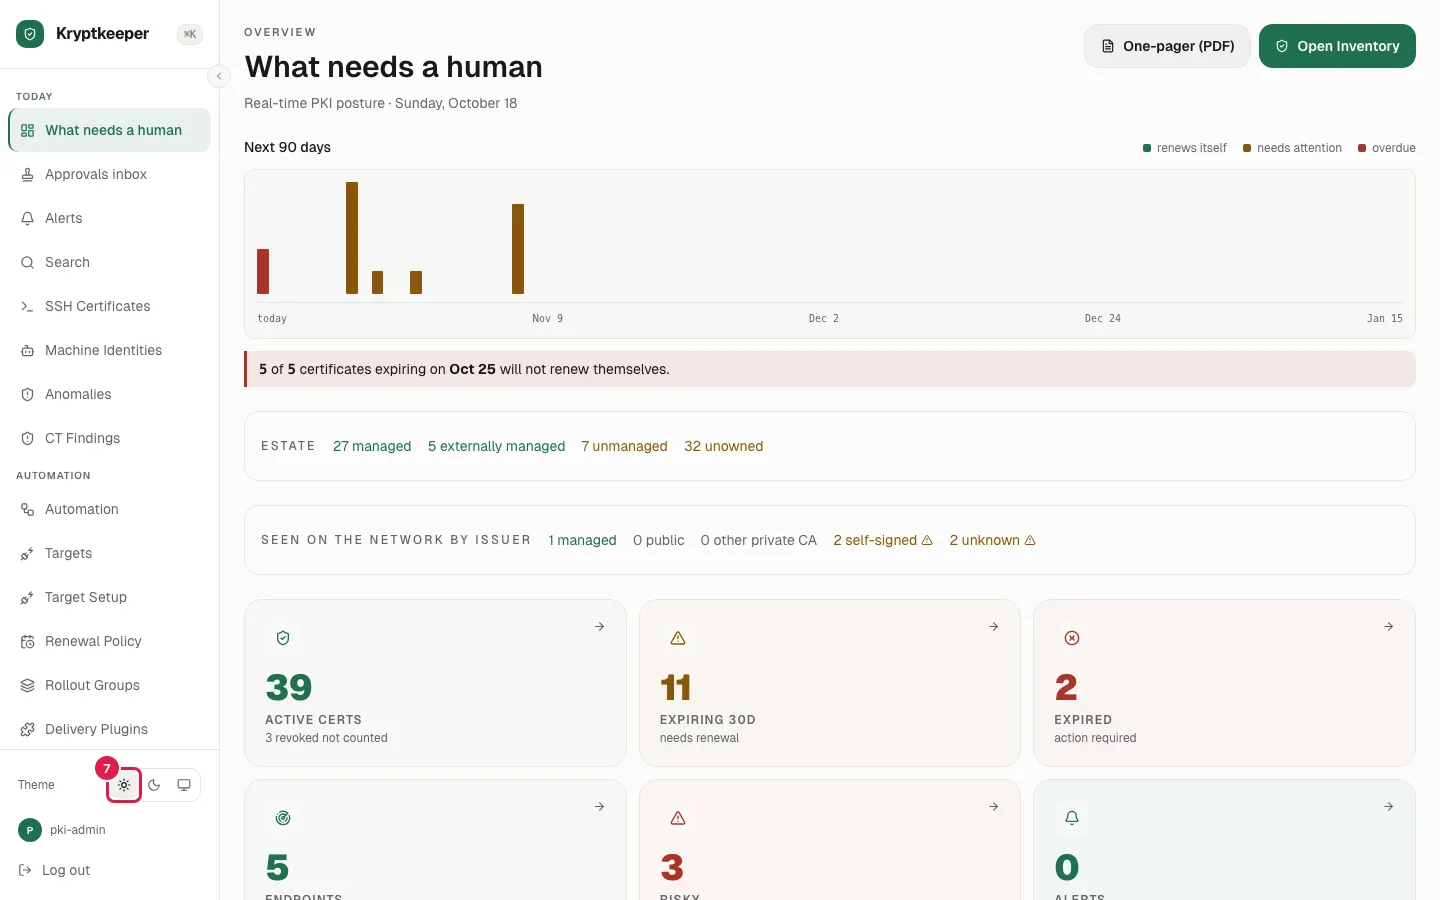This screenshot has height=900, width=1440.
Task: Click the Delivery Plugins puzzle icon
Action: [28, 729]
